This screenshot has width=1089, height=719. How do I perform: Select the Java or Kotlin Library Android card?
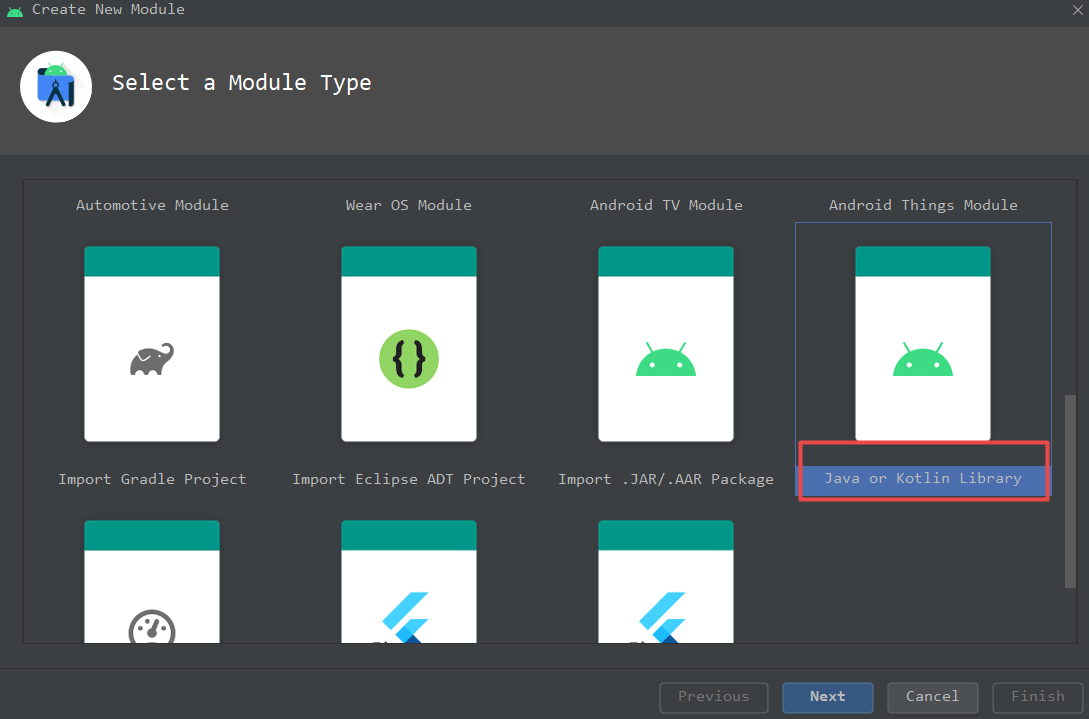point(923,344)
